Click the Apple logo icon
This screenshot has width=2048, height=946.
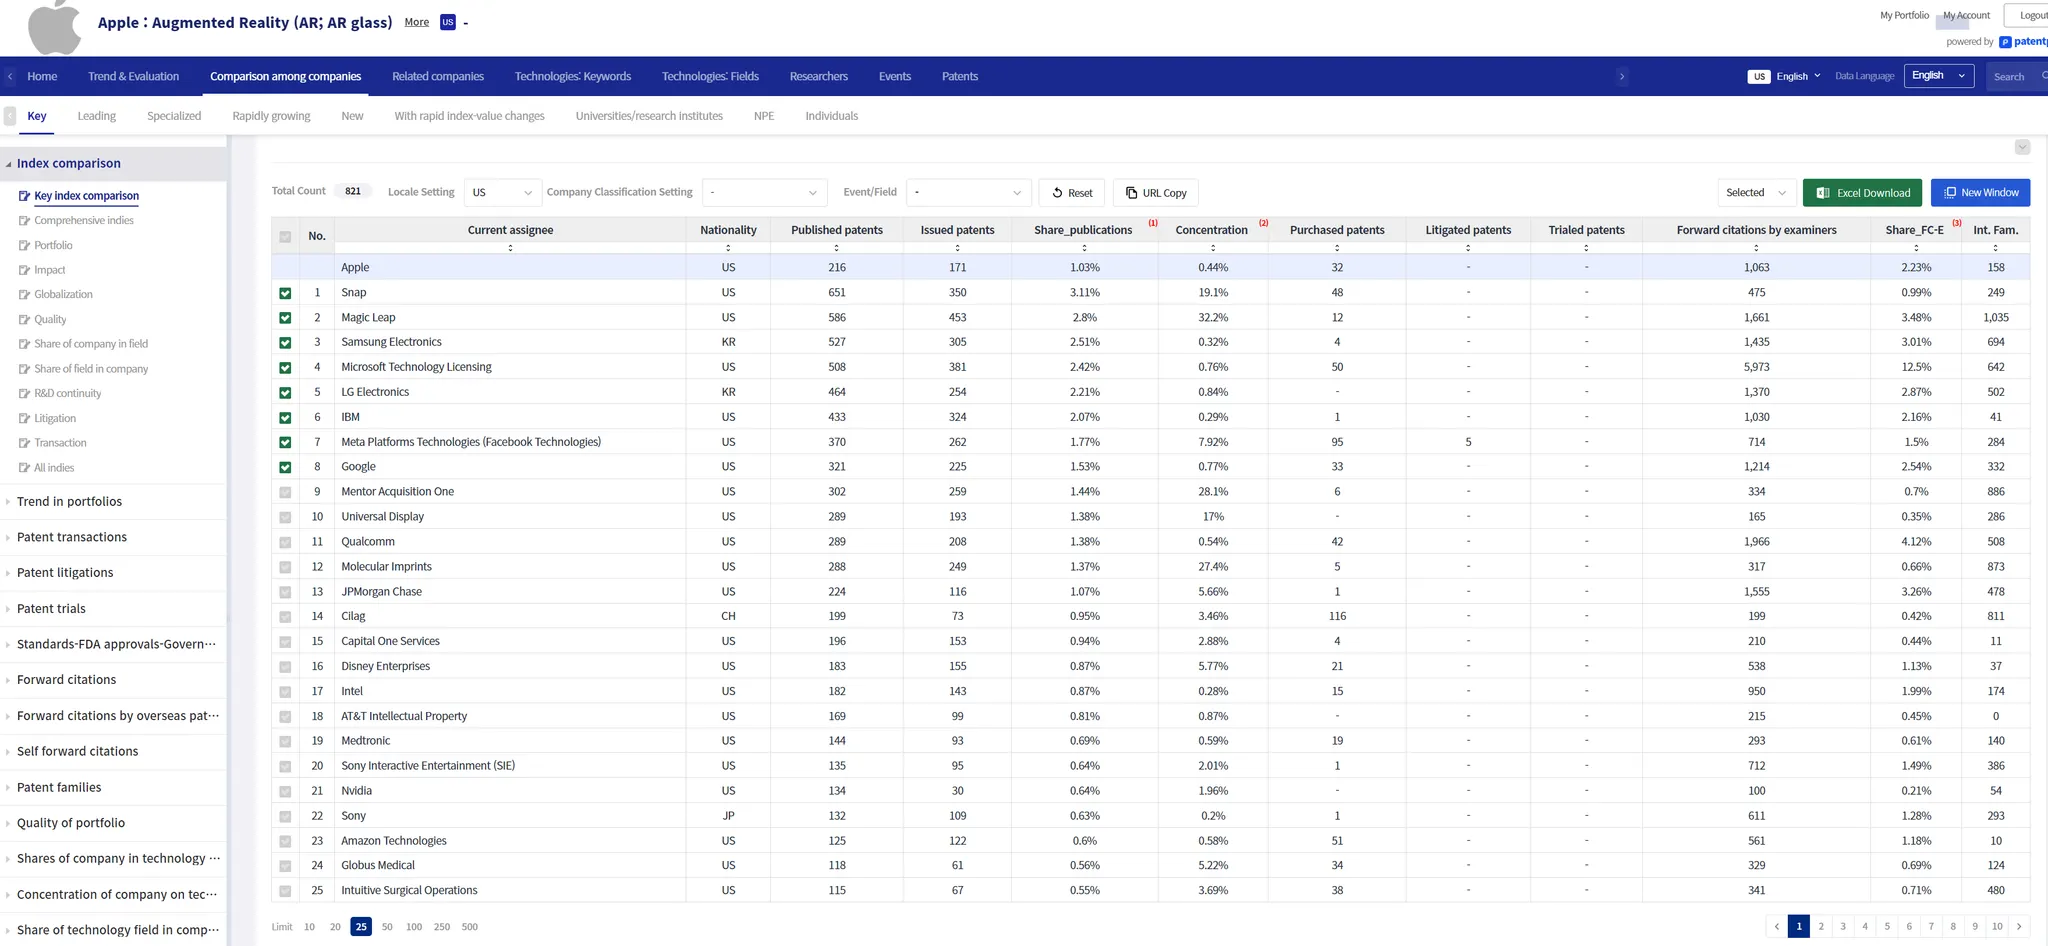[x=54, y=27]
